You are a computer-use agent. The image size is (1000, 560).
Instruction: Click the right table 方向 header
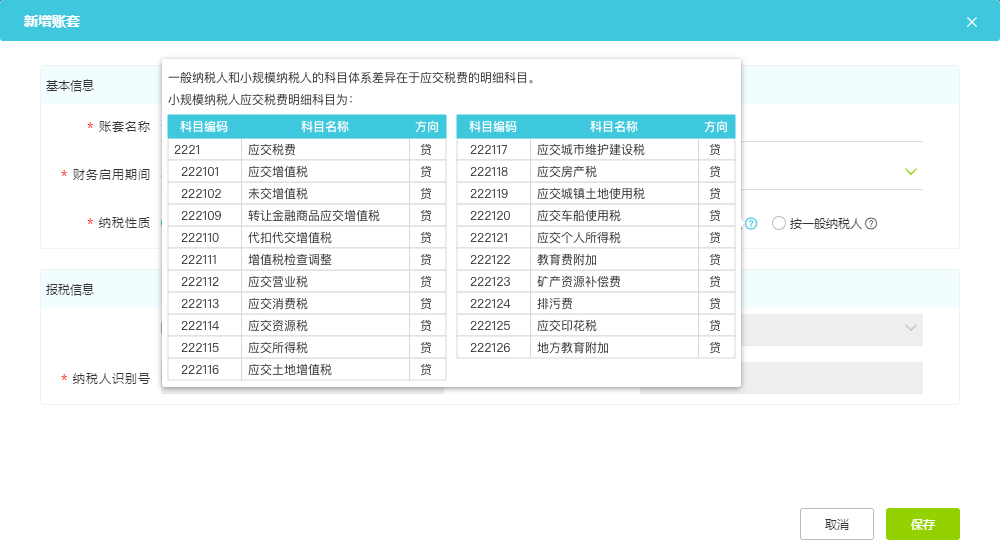point(716,127)
